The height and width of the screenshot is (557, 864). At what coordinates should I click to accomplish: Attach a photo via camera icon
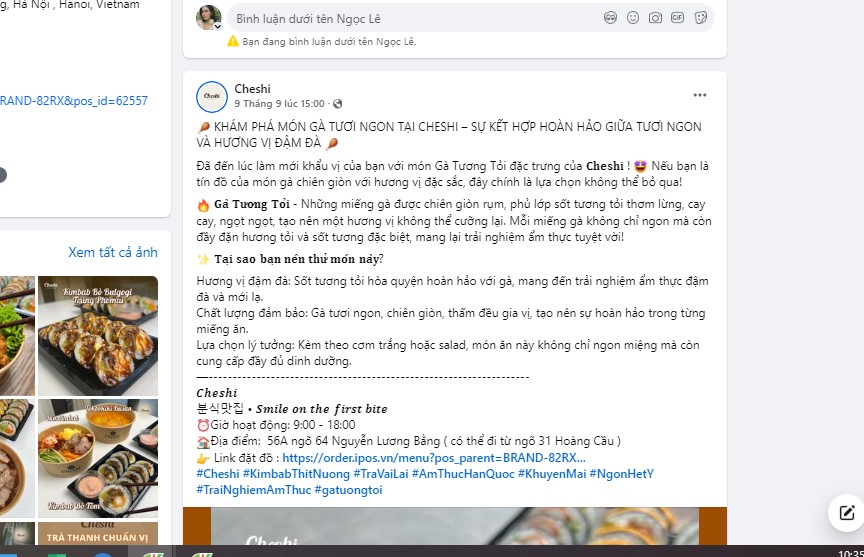pos(655,18)
